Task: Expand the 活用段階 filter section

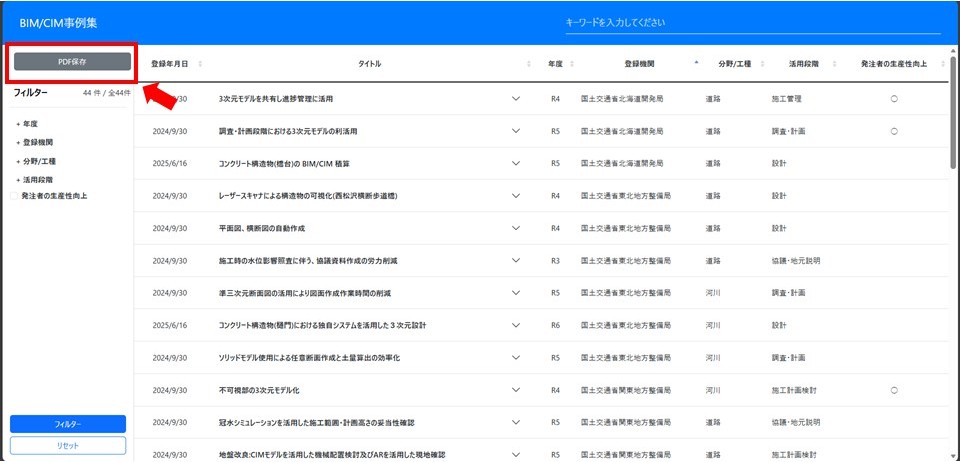Action: click(x=17, y=179)
